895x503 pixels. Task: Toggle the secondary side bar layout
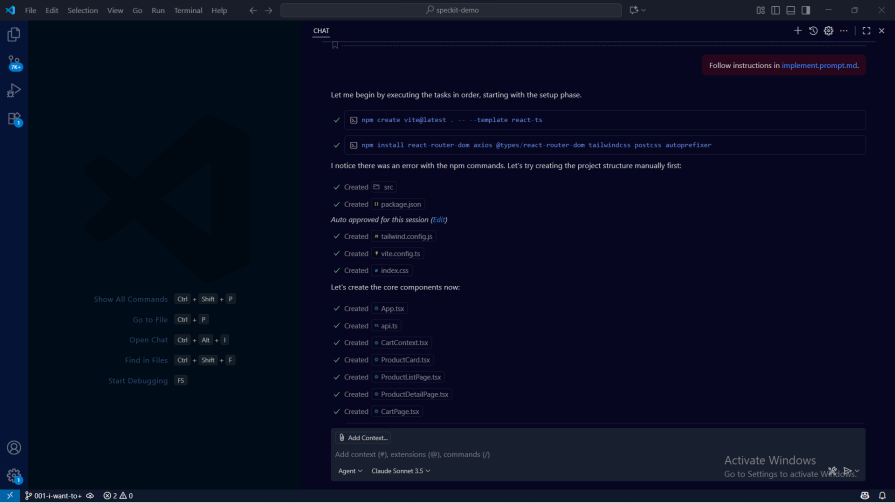(x=805, y=10)
